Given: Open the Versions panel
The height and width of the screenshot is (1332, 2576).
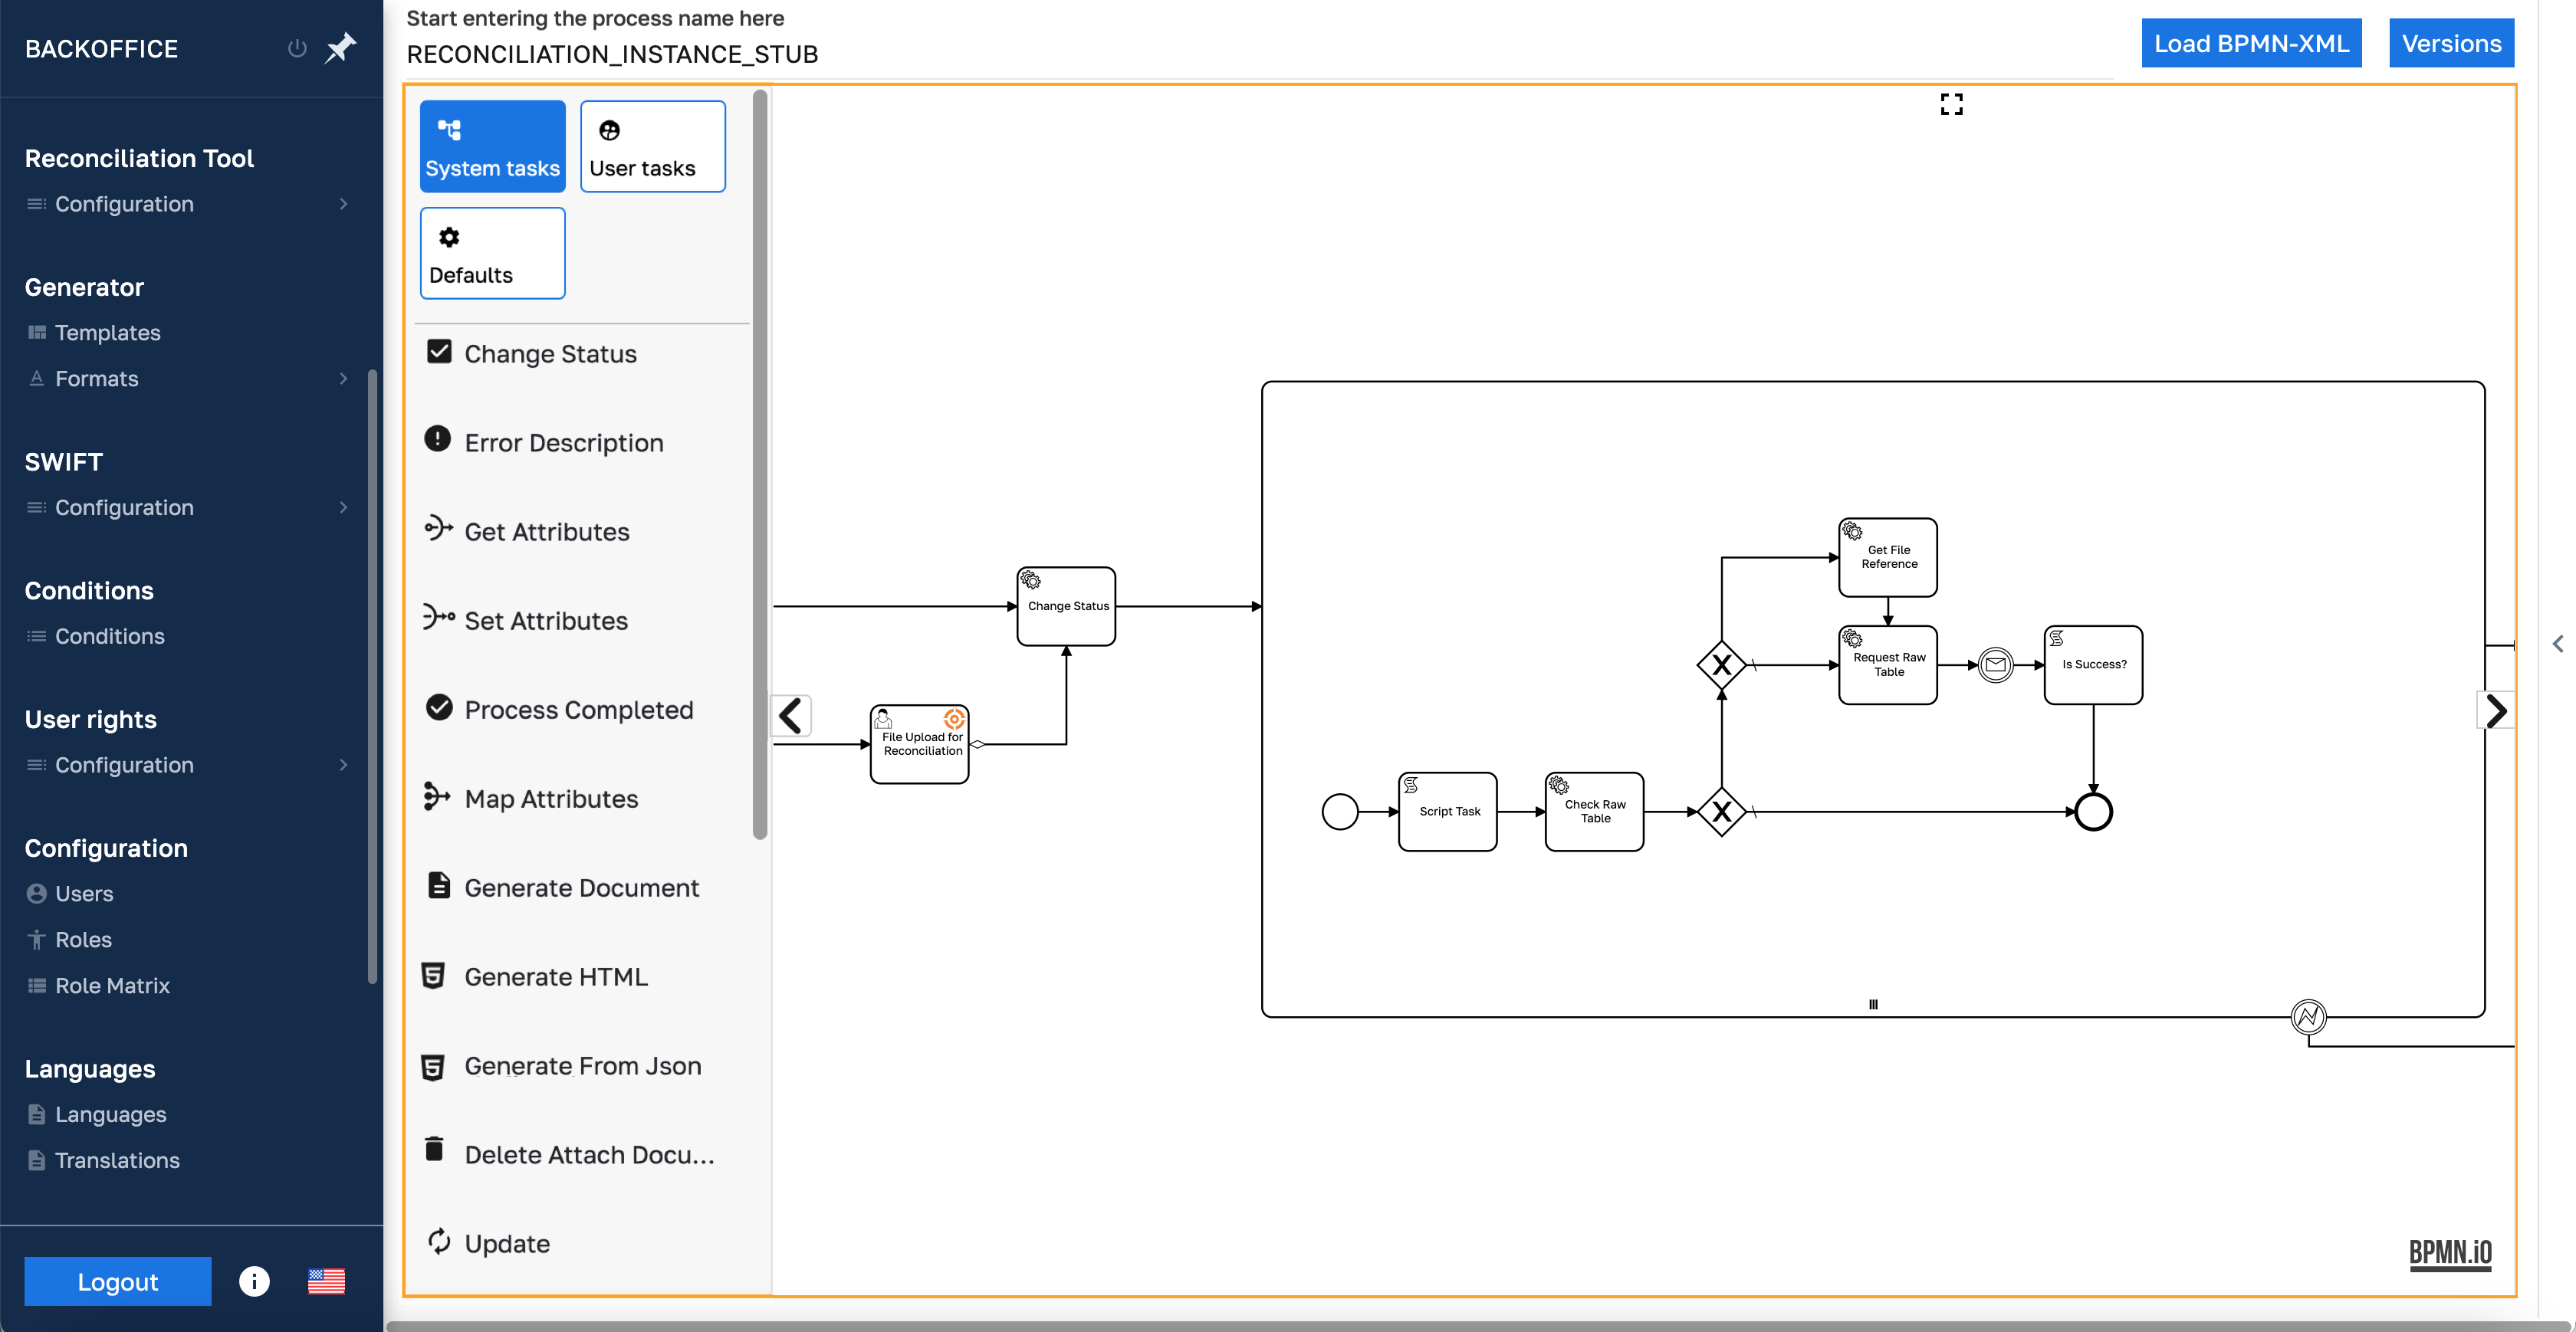Looking at the screenshot, I should tap(2450, 43).
